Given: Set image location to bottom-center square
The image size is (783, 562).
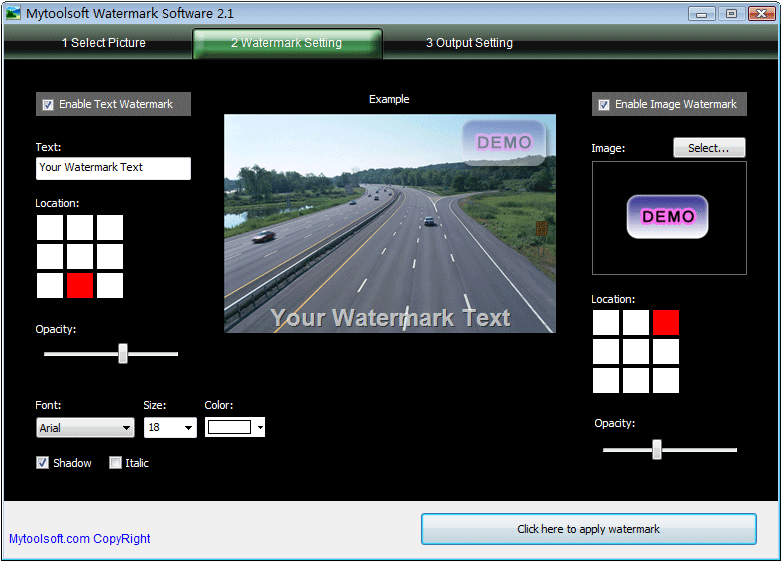Looking at the screenshot, I should point(636,381).
